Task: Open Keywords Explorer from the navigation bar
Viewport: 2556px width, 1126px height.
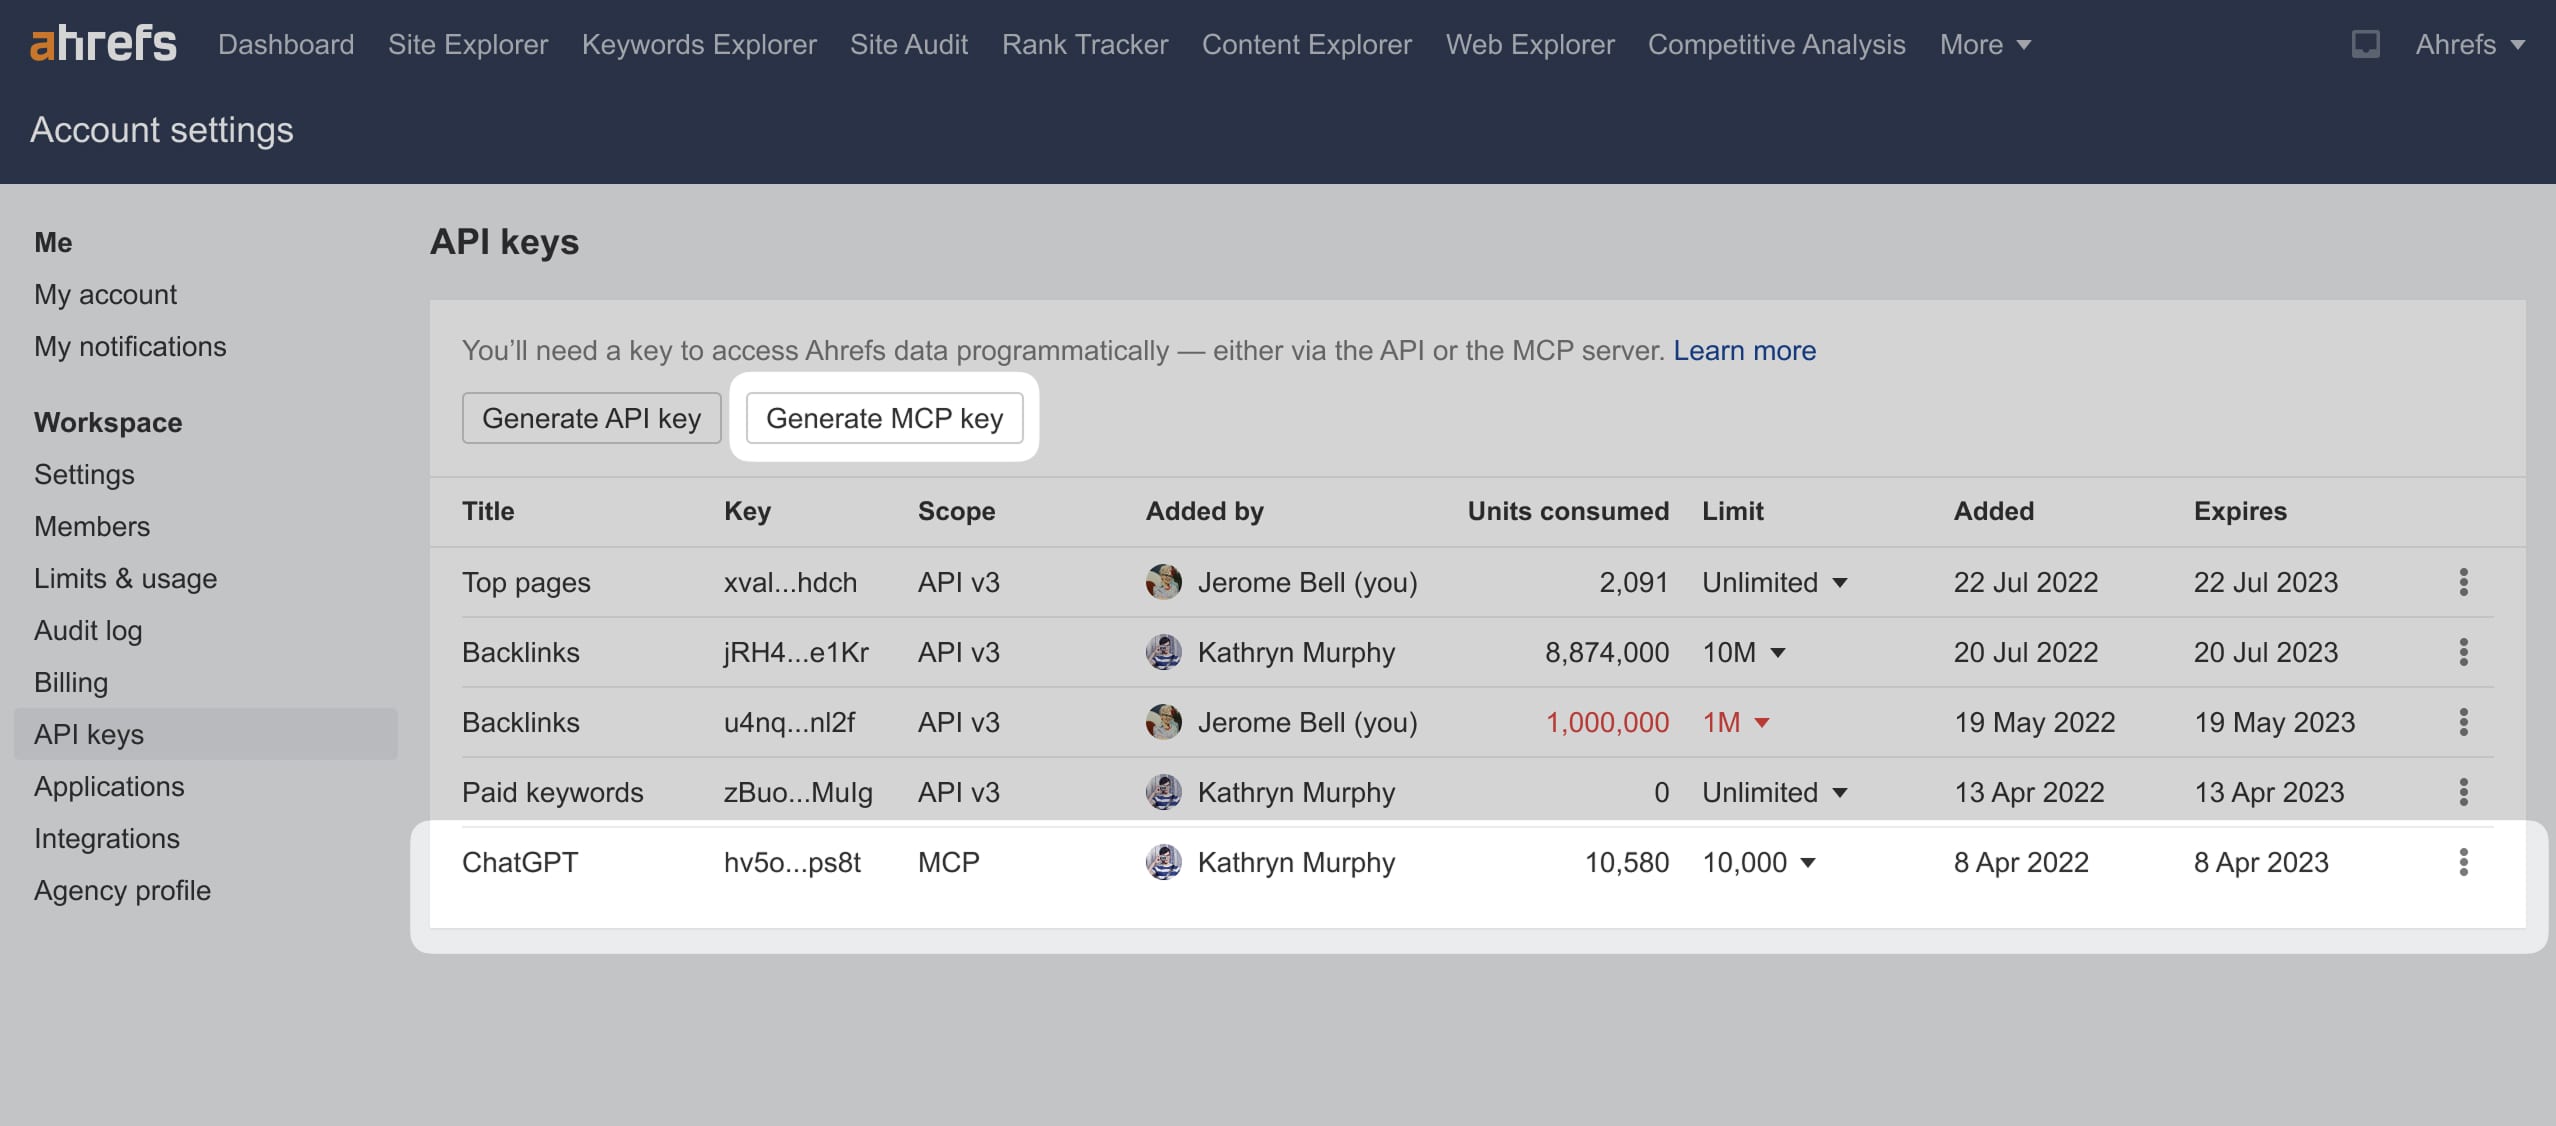Action: pyautogui.click(x=699, y=44)
